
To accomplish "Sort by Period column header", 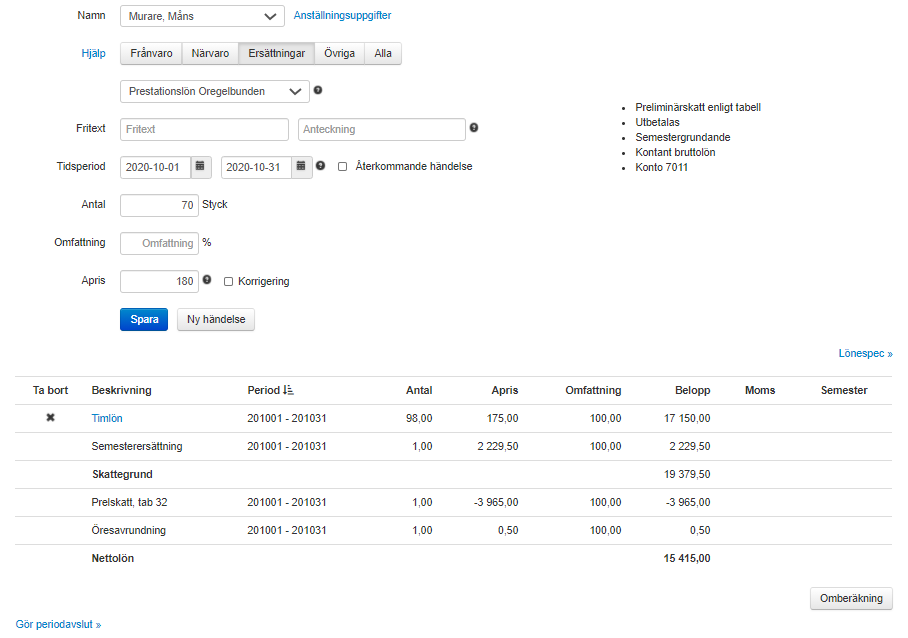I will click(270, 390).
